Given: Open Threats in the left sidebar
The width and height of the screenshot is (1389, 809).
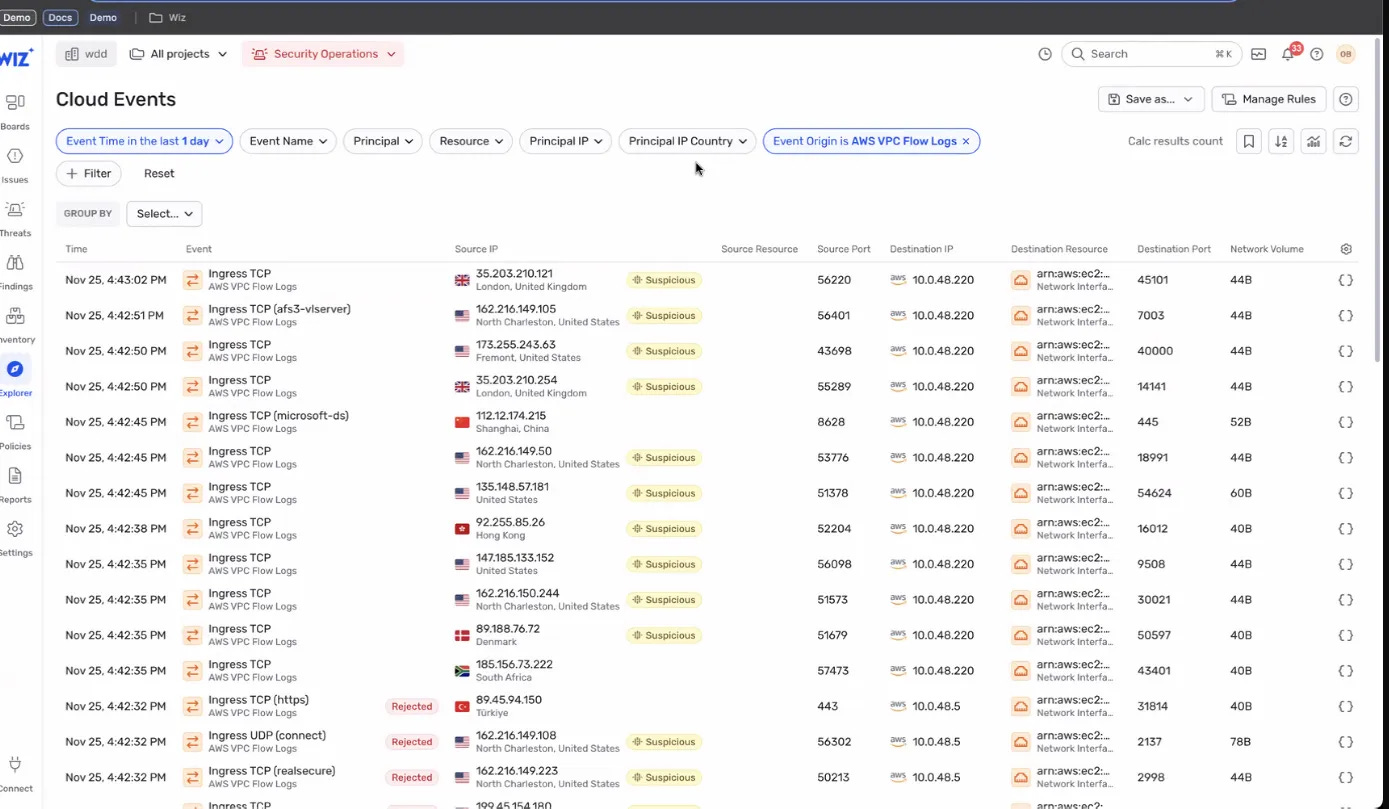Looking at the screenshot, I should tap(15, 218).
